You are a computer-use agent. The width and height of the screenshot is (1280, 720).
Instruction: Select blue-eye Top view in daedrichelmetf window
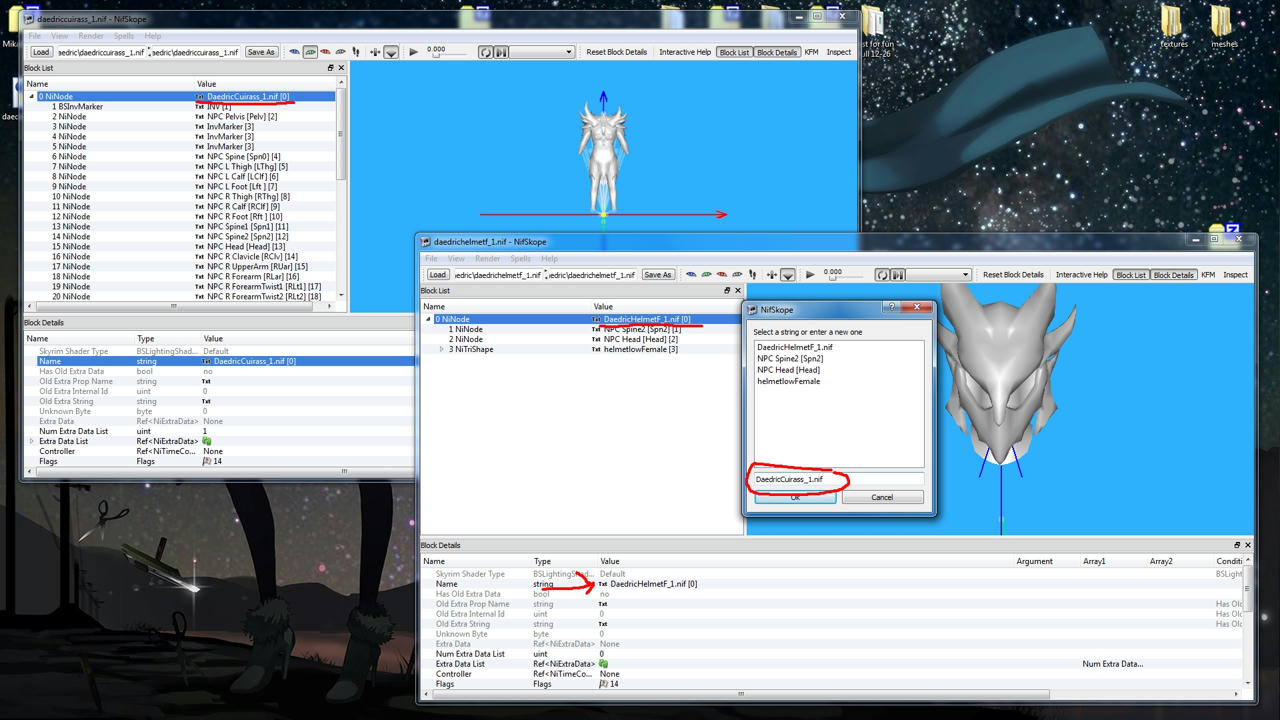[x=691, y=274]
